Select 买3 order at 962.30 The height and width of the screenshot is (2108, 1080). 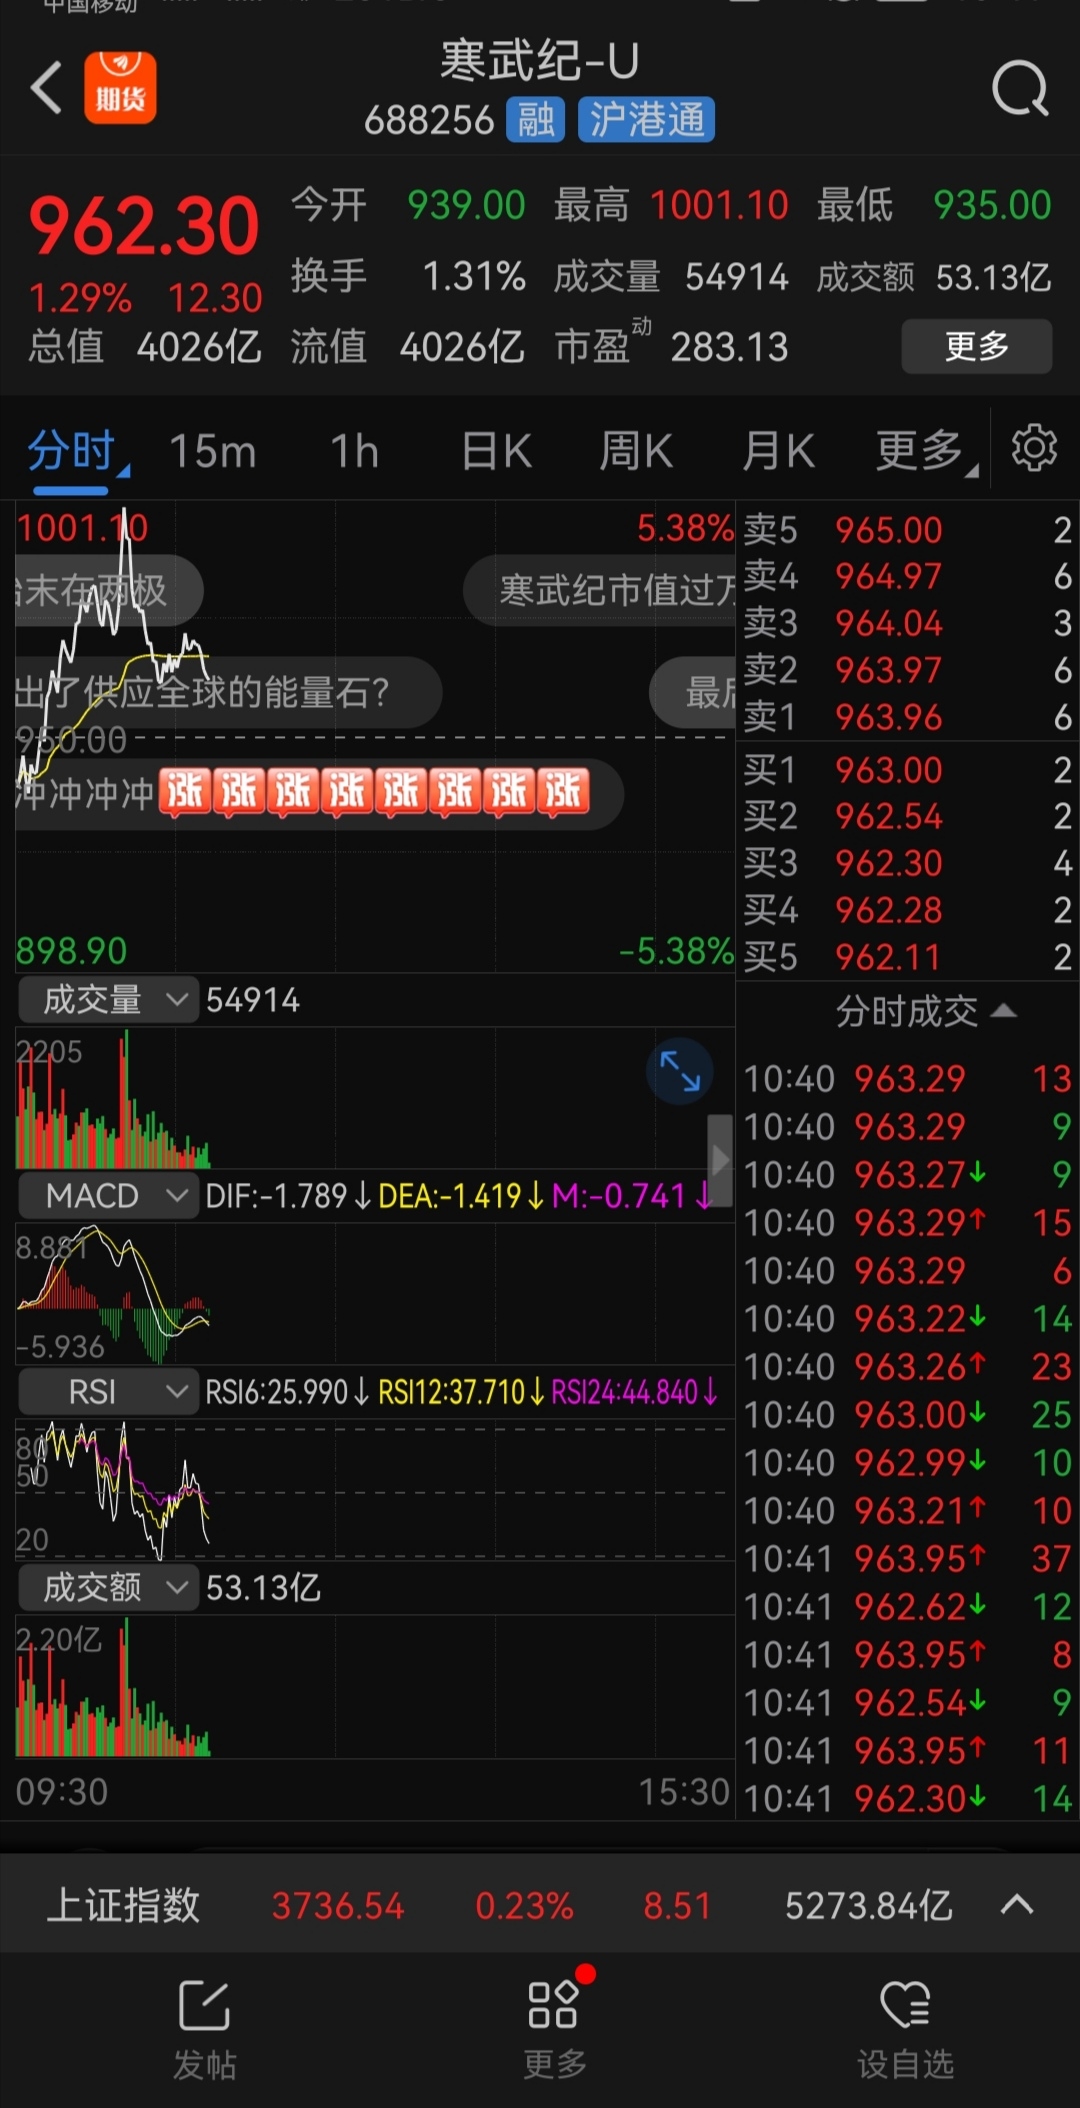click(907, 863)
